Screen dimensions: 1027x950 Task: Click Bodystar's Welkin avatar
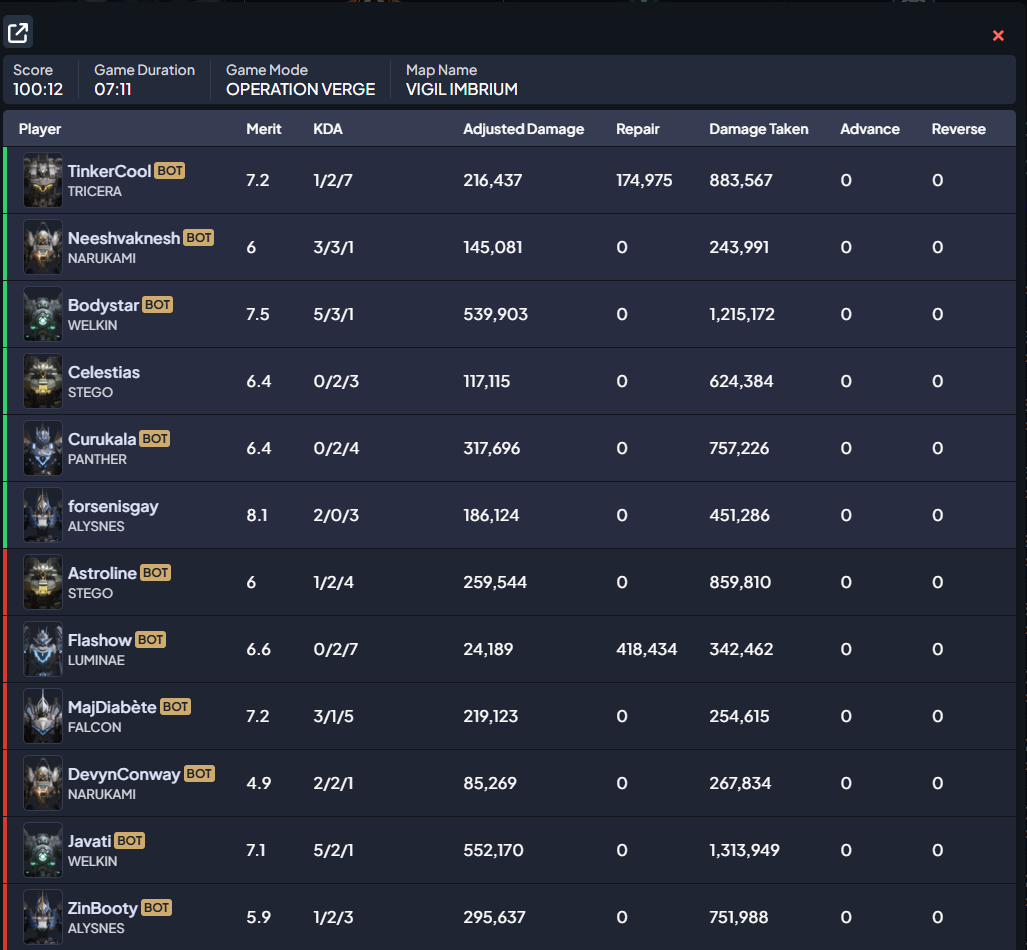click(43, 314)
